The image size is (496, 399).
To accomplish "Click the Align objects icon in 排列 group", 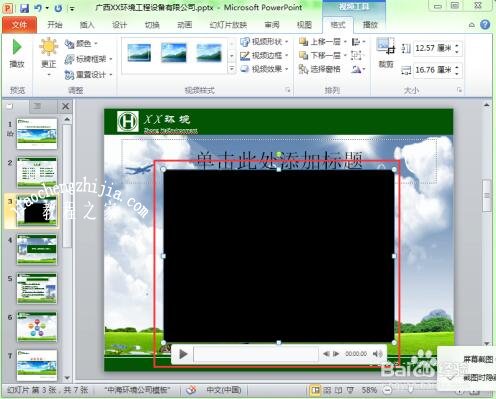I will [358, 42].
